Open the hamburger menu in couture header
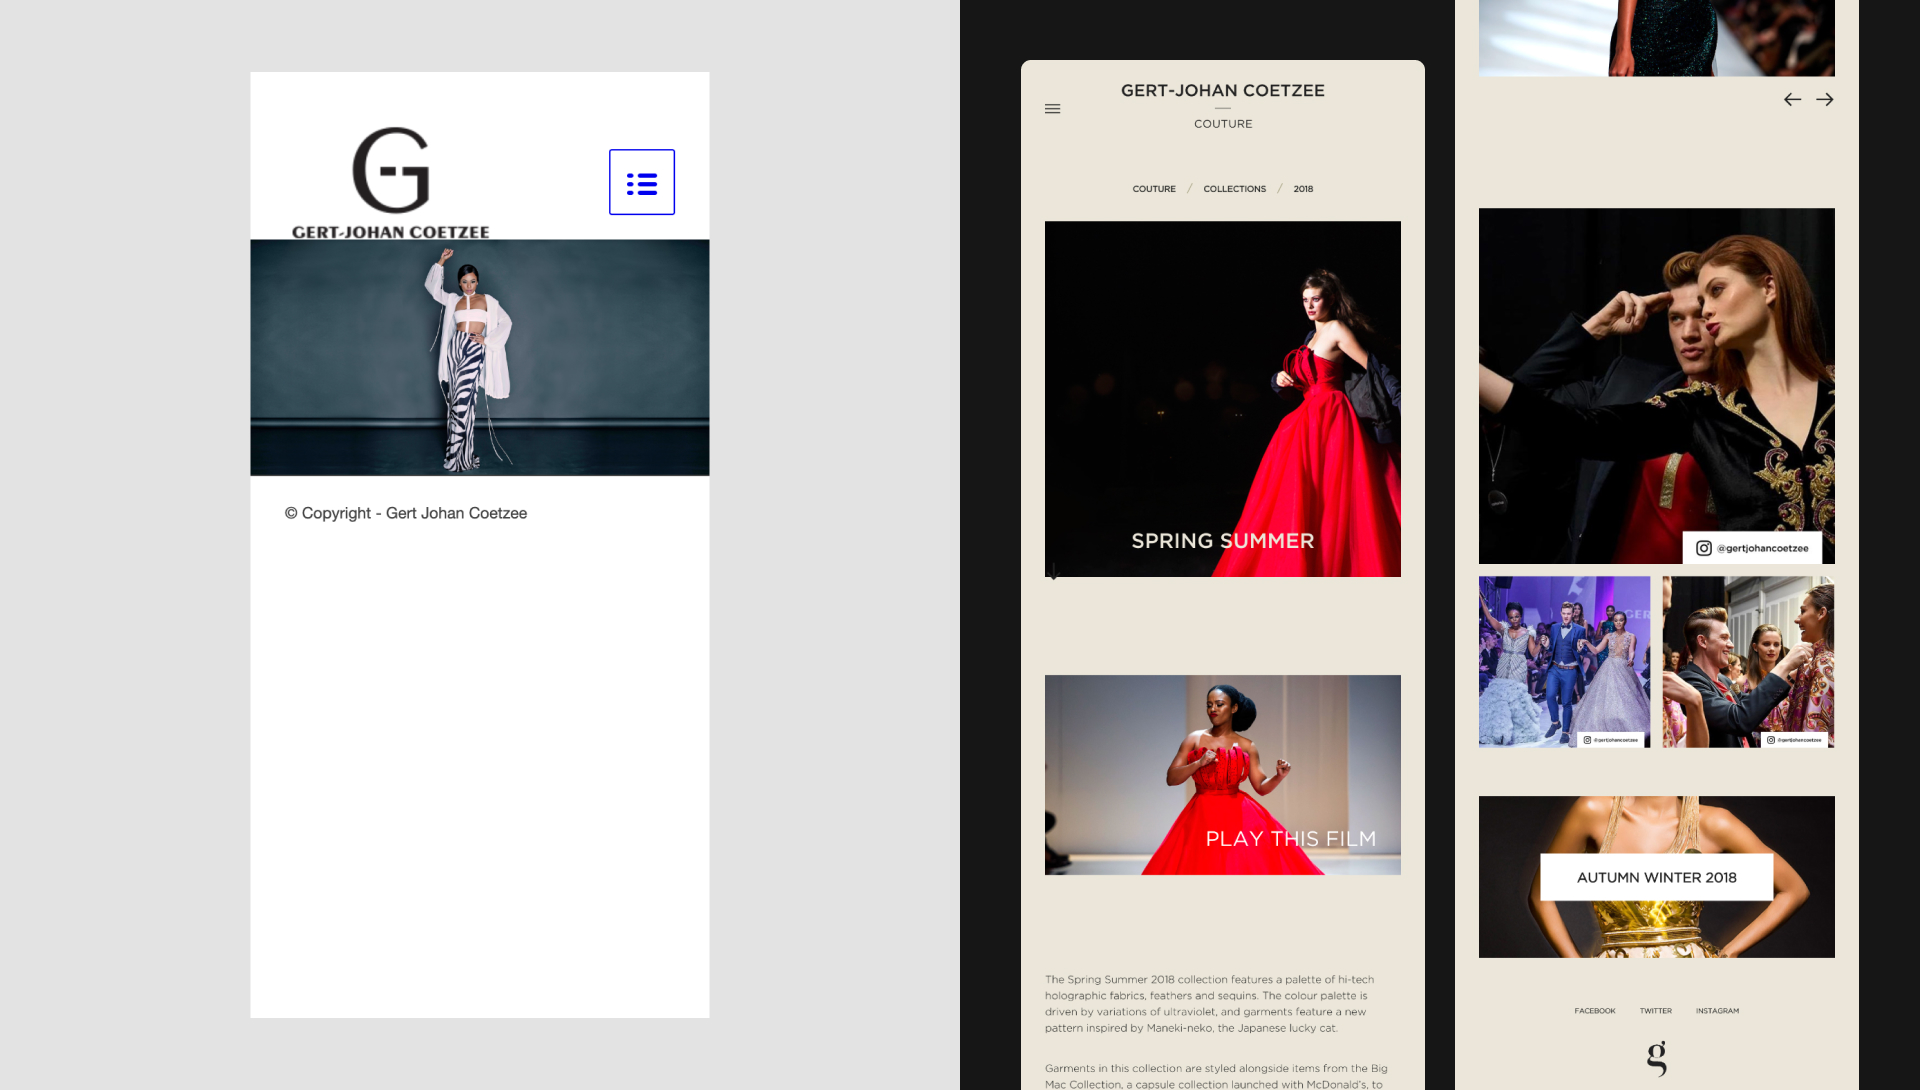1920x1090 pixels. click(x=1052, y=109)
